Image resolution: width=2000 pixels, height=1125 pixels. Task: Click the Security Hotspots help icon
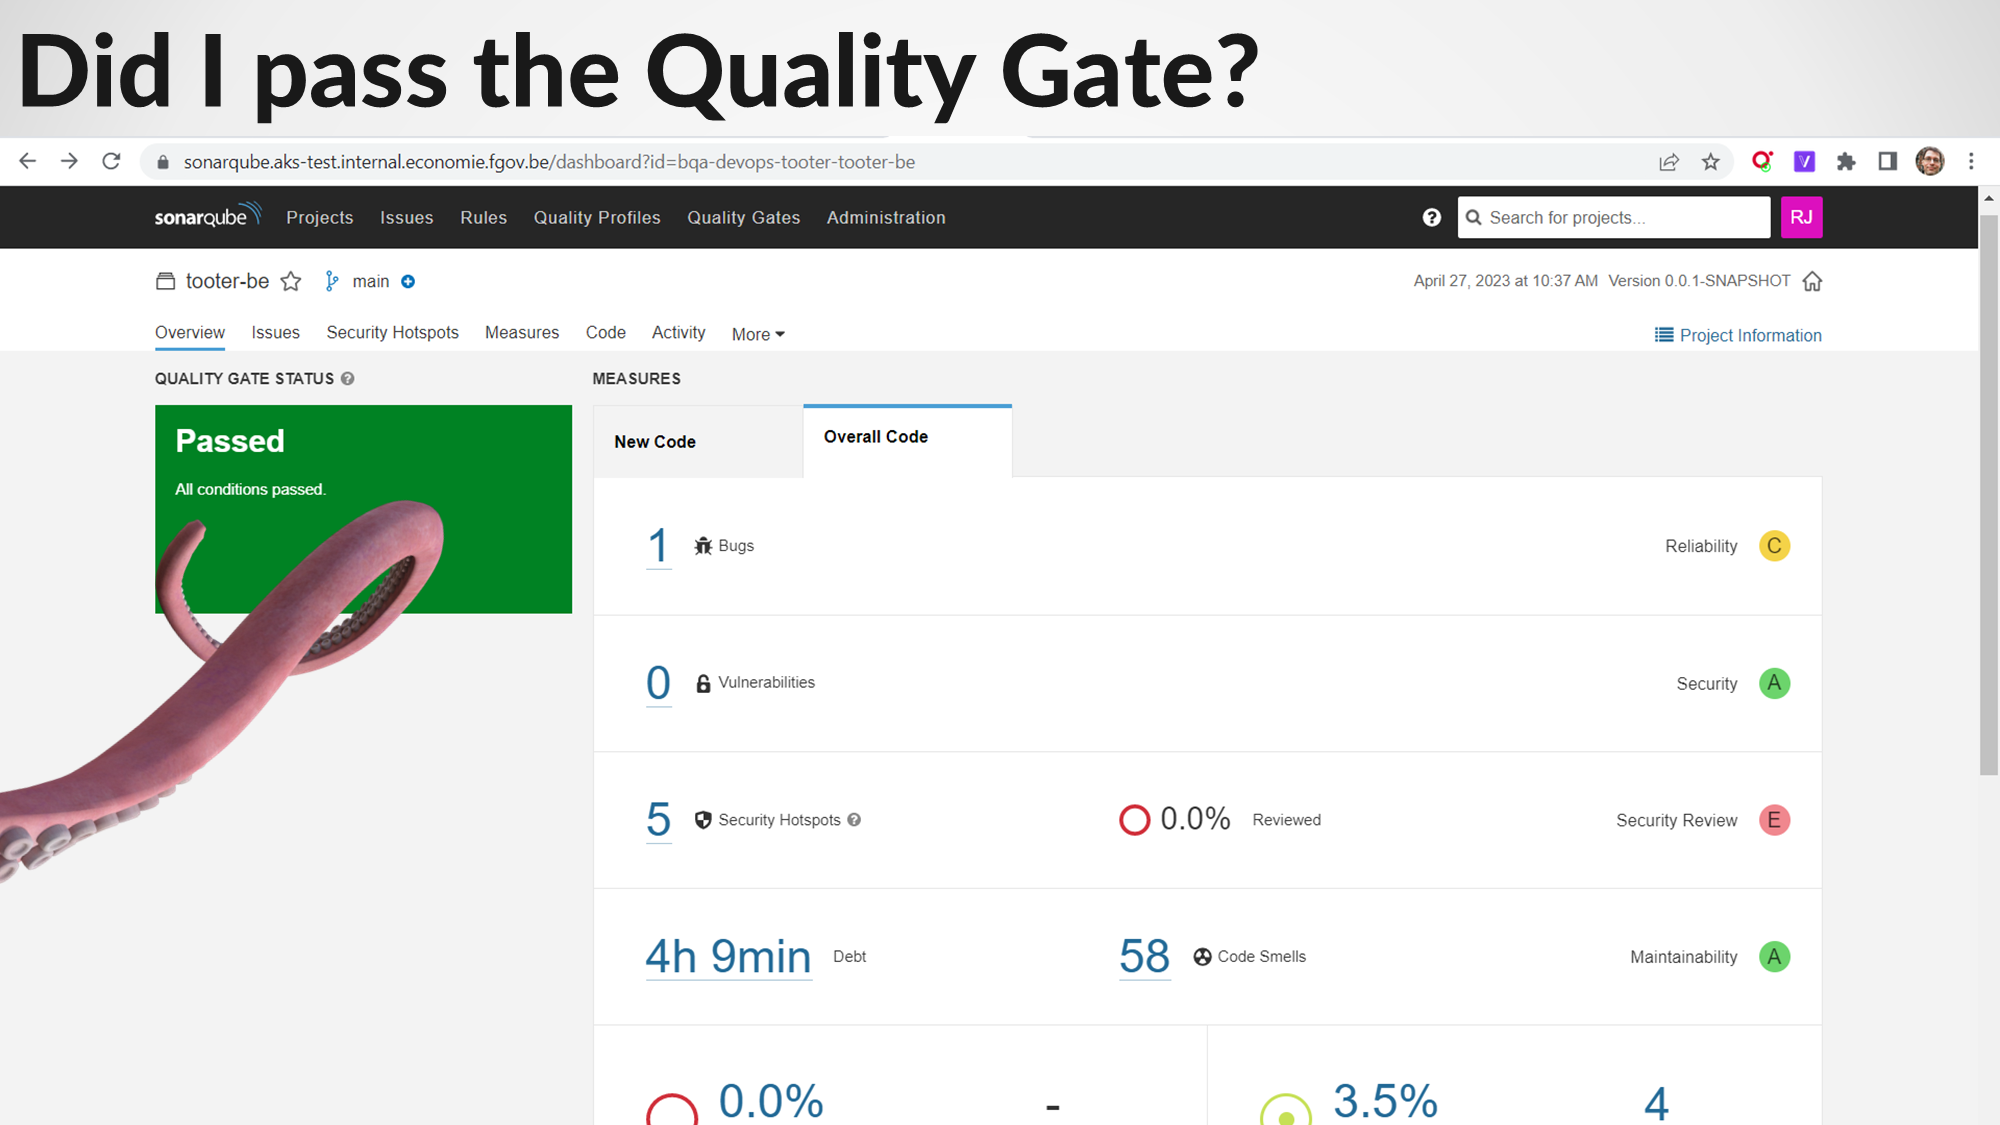pos(854,820)
